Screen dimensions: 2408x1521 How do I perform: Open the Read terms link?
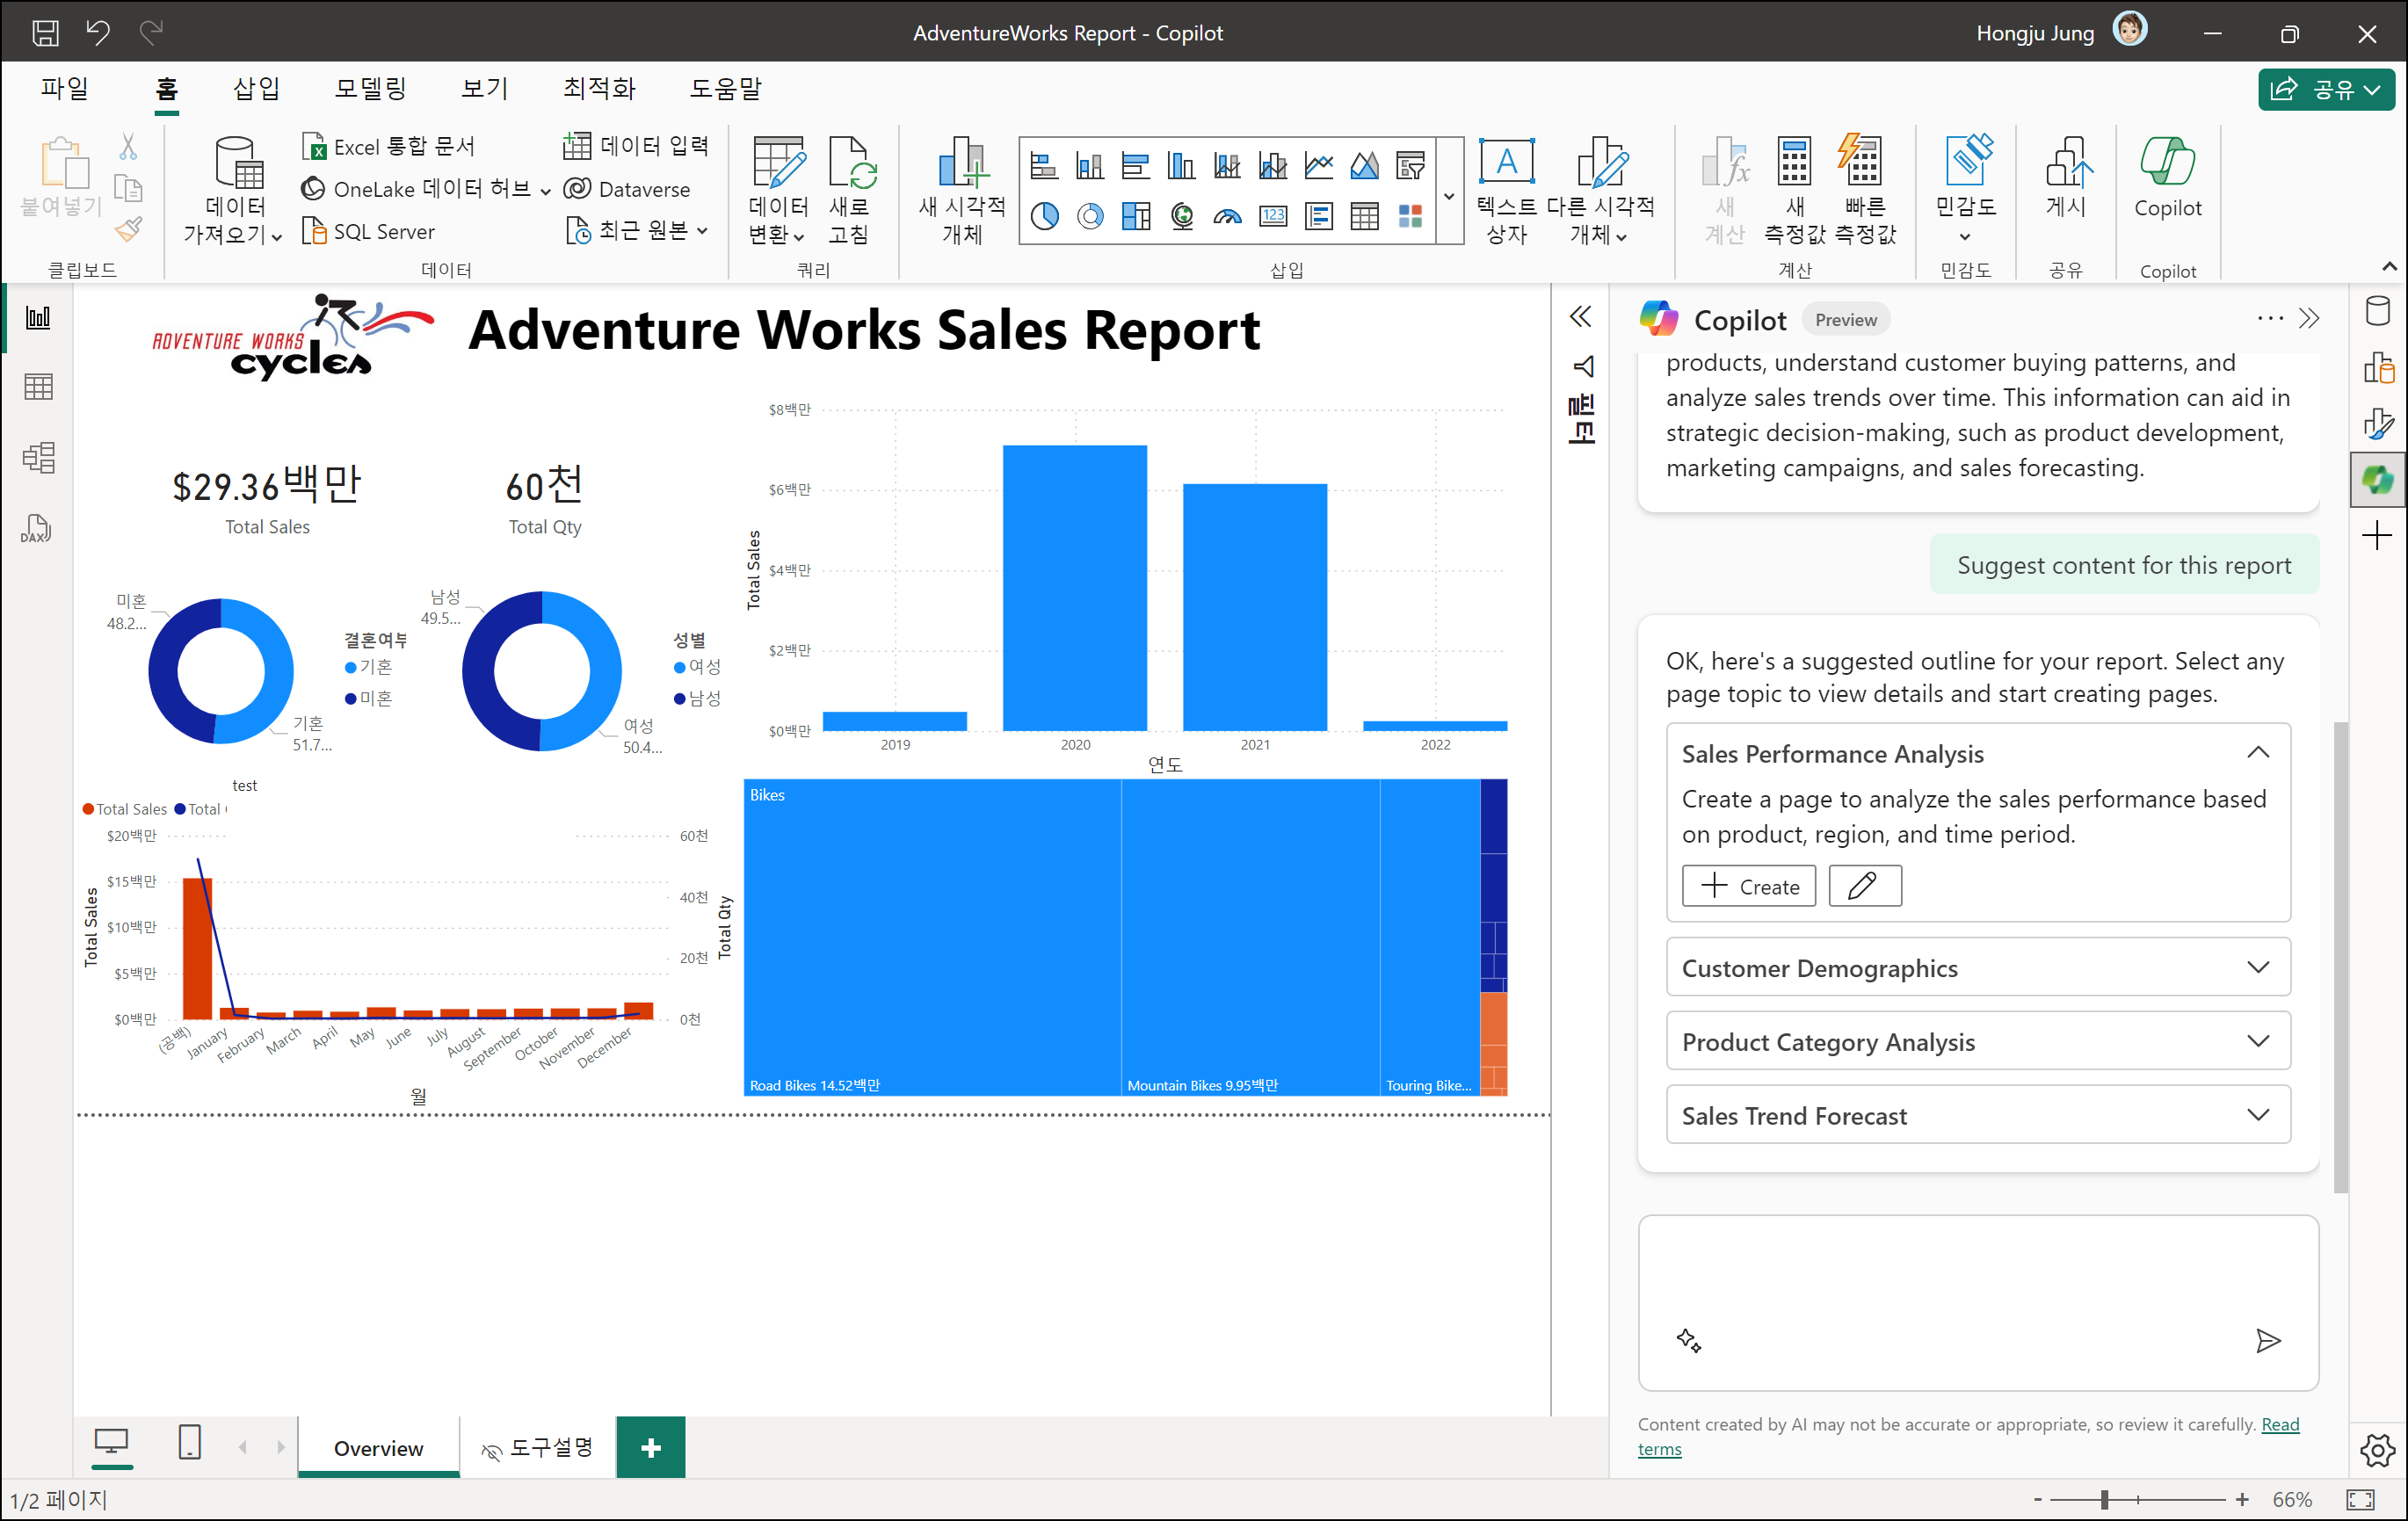coord(2280,1424)
